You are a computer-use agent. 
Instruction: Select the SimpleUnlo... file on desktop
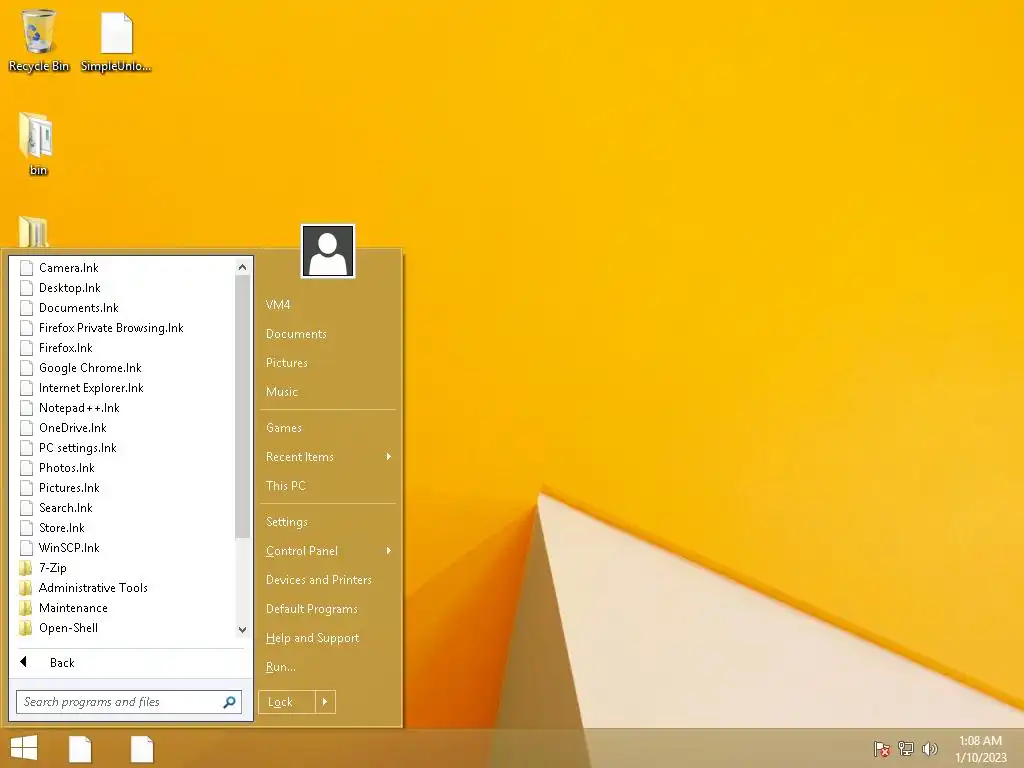(x=116, y=40)
